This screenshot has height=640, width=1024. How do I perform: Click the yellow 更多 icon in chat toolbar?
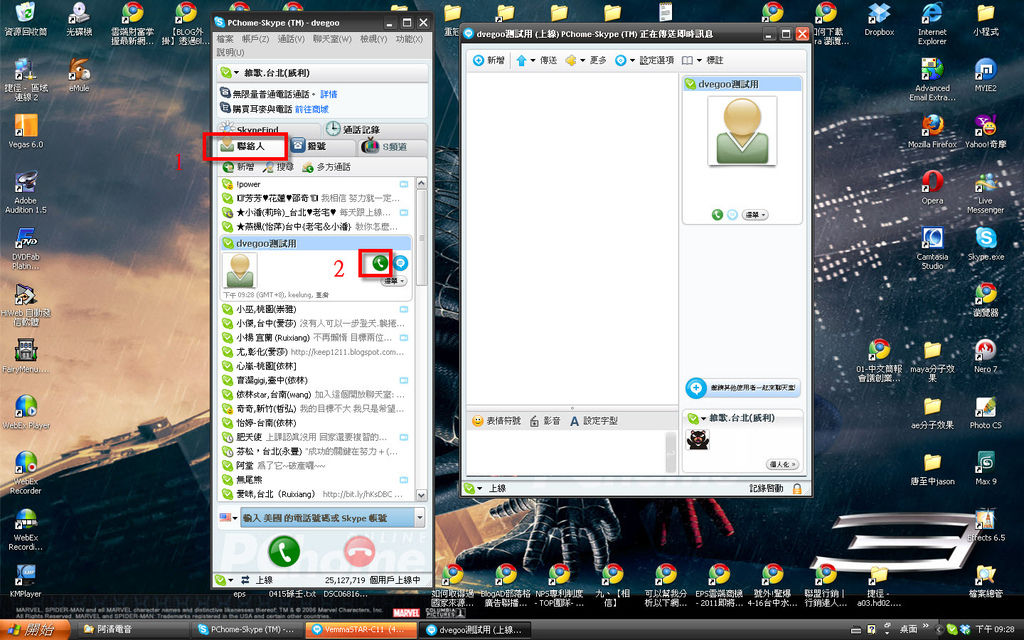(x=571, y=60)
